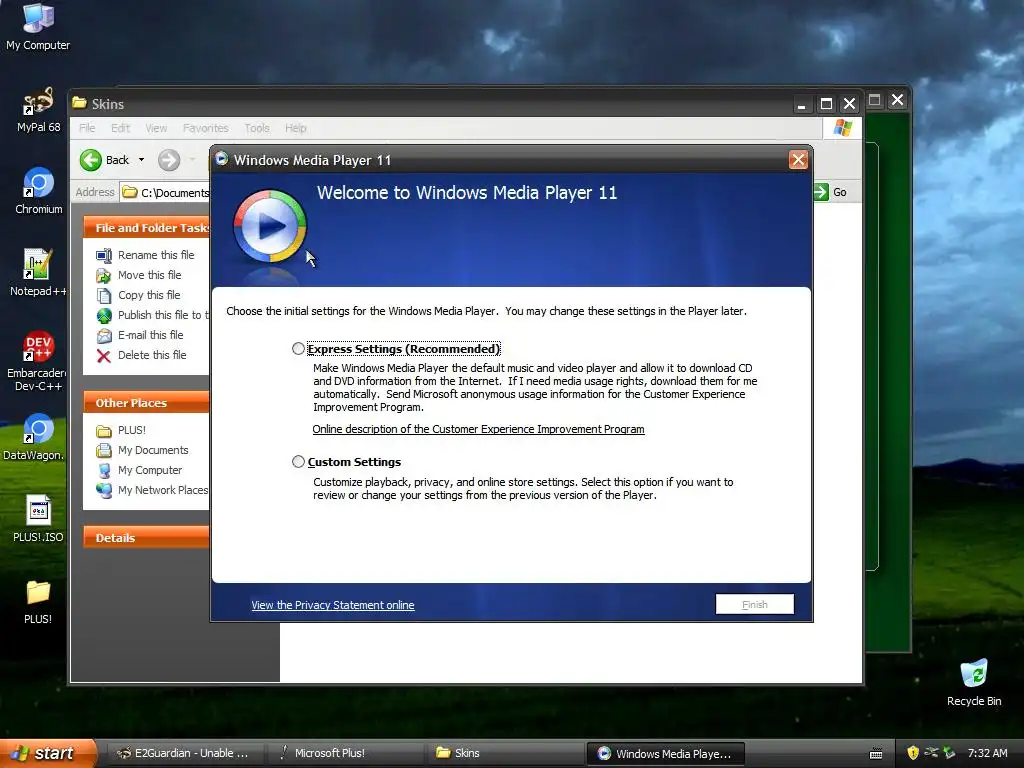Click the address bar path field
1024x768 pixels.
point(165,192)
